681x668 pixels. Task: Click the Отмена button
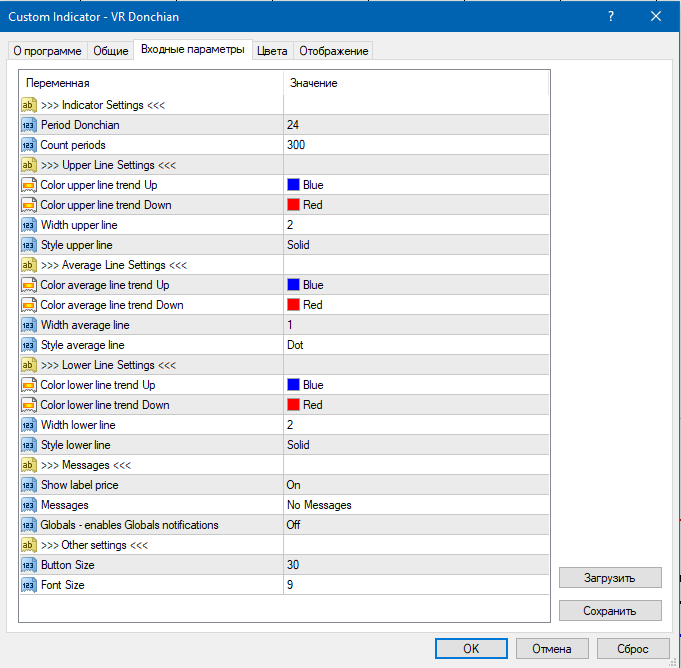[x=552, y=648]
